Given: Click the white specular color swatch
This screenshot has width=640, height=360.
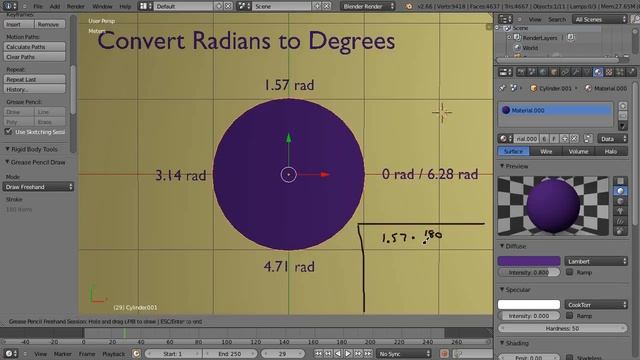Looking at the screenshot, I should click(529, 304).
